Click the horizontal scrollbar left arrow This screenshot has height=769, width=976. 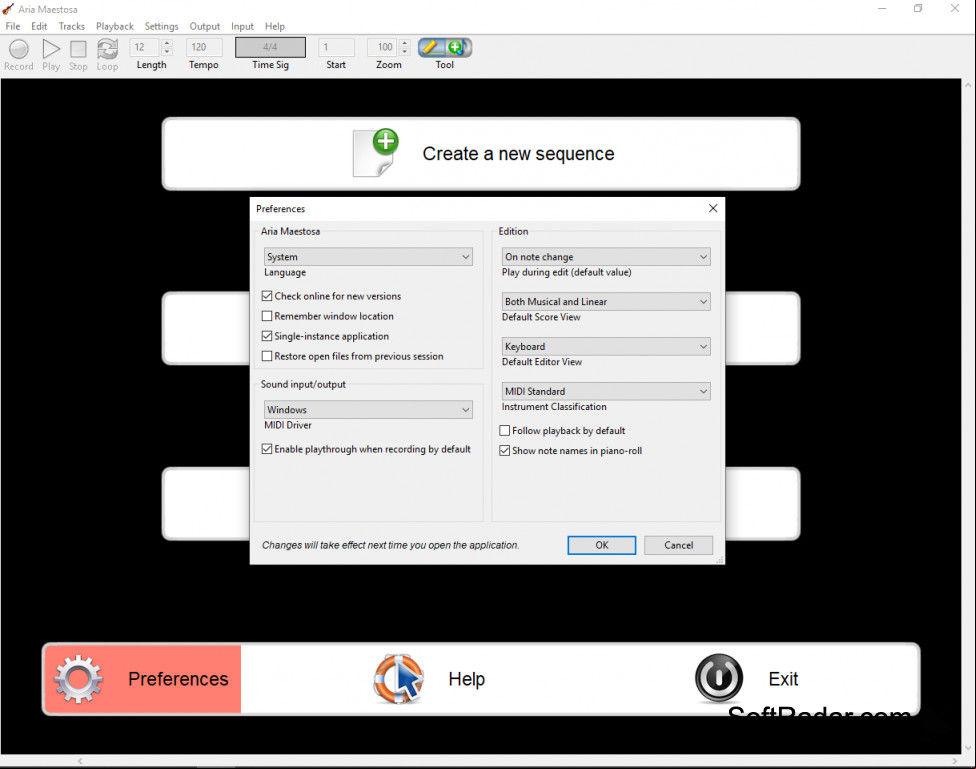(80, 761)
